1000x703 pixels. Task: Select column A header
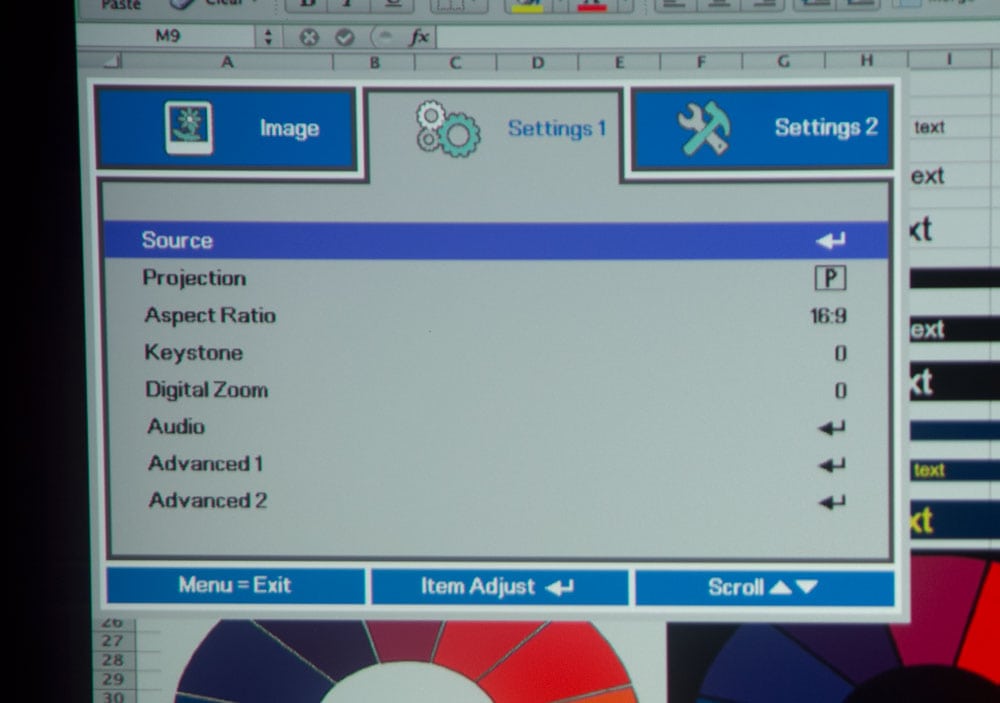click(x=226, y=62)
